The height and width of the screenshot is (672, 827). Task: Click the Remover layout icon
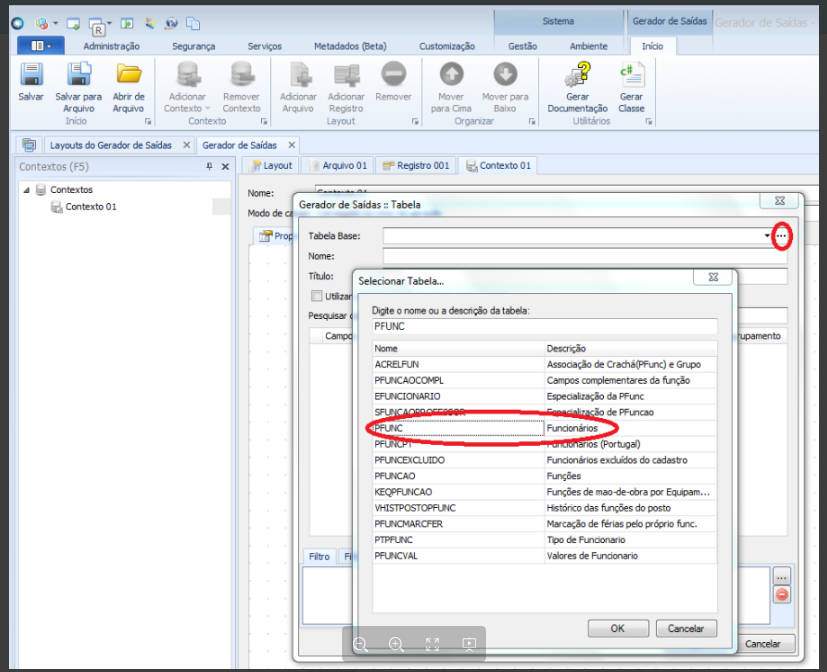(x=393, y=74)
